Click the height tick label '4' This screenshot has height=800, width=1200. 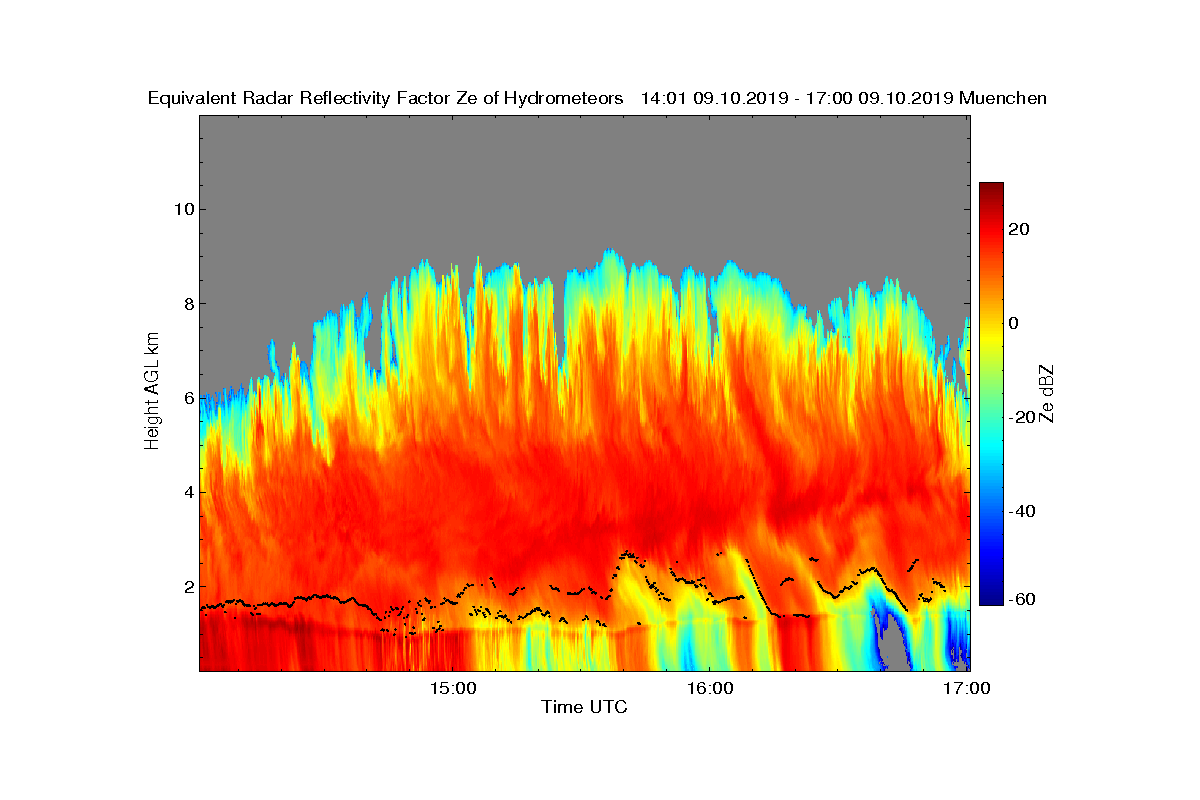[188, 492]
